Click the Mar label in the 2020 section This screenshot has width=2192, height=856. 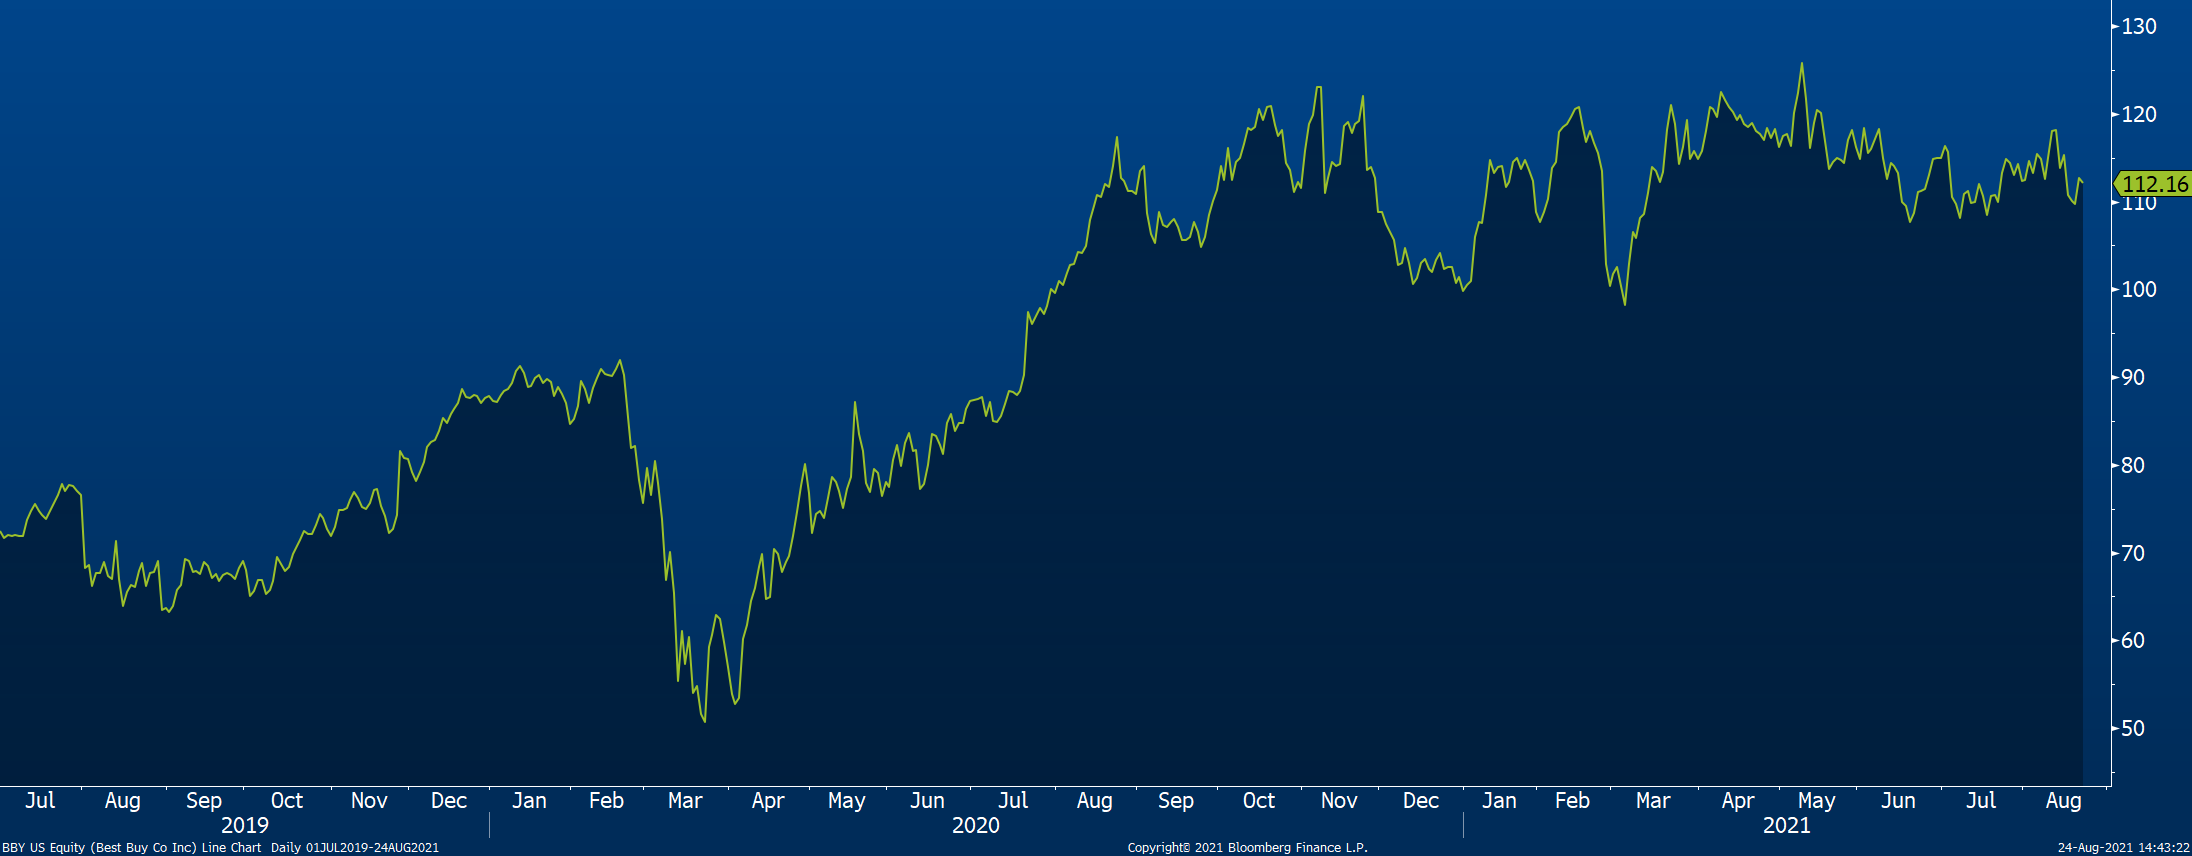685,800
